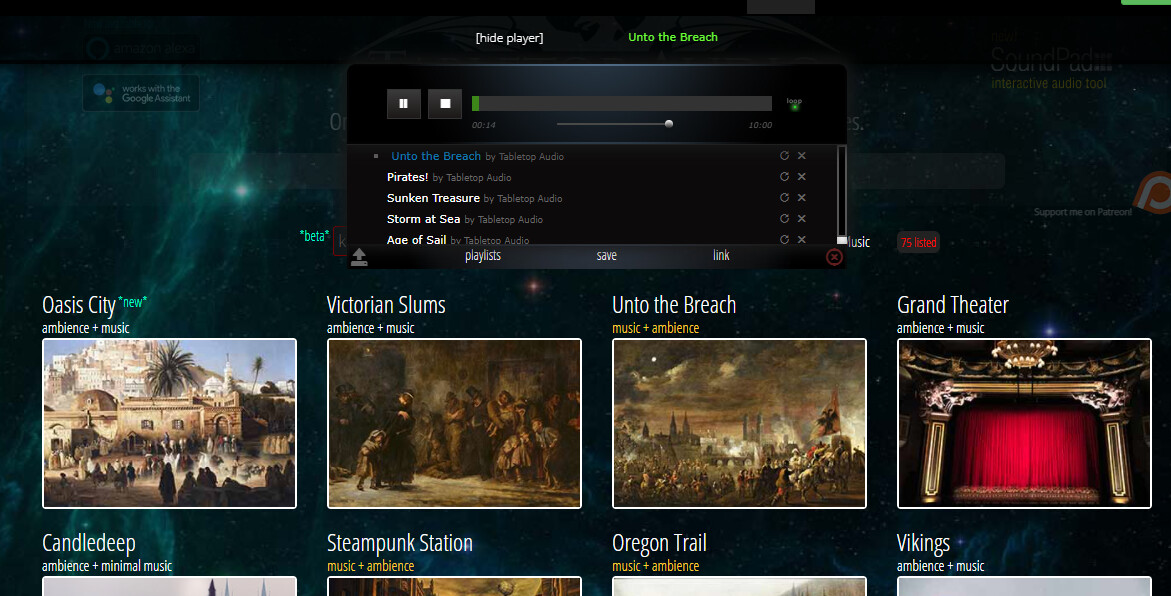
Task: Click the Candledeep title
Action: (89, 543)
